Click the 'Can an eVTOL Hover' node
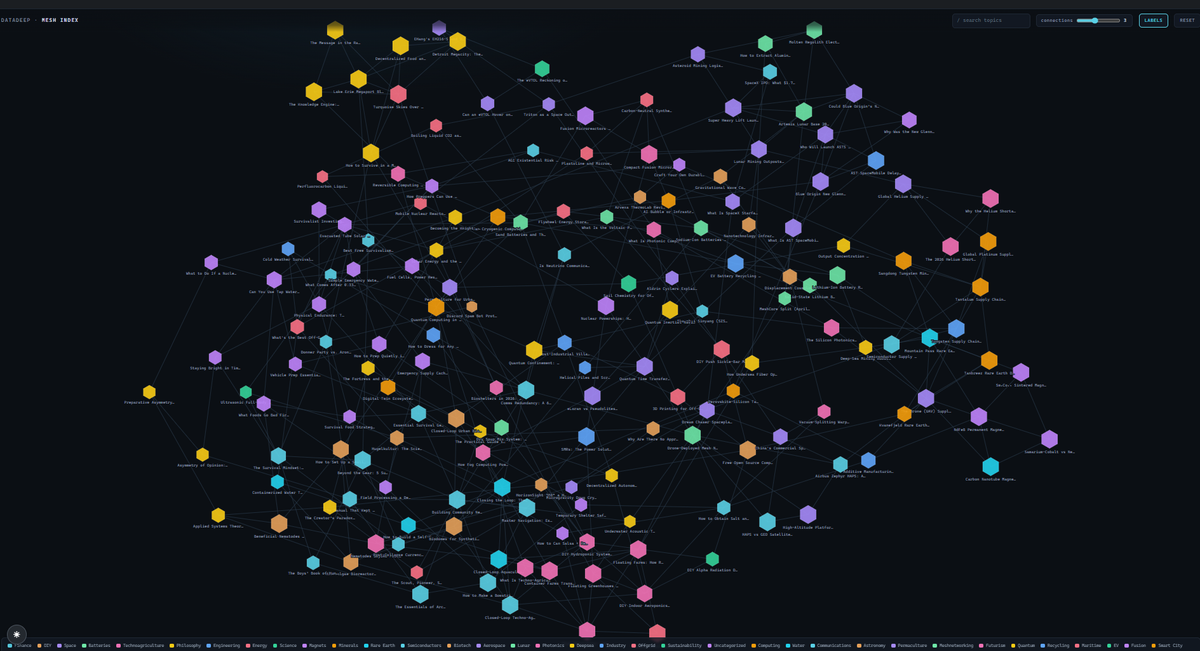Image resolution: width=1200 pixels, height=651 pixels. coord(487,104)
